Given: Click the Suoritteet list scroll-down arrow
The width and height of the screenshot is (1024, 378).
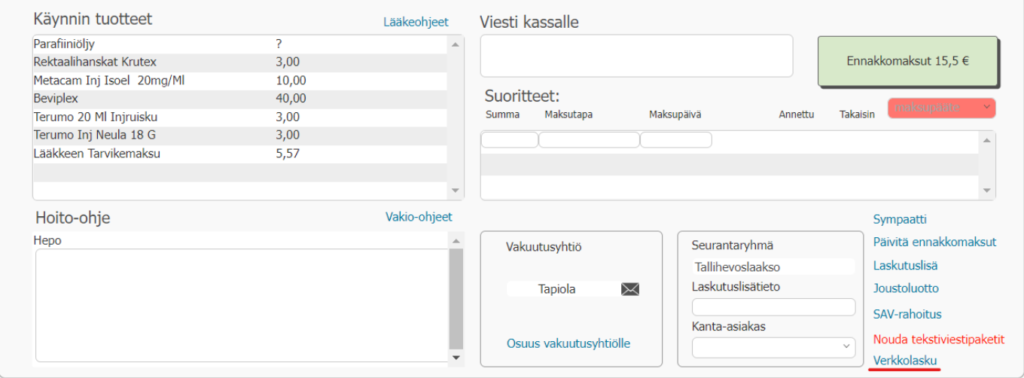Looking at the screenshot, I should [x=987, y=190].
